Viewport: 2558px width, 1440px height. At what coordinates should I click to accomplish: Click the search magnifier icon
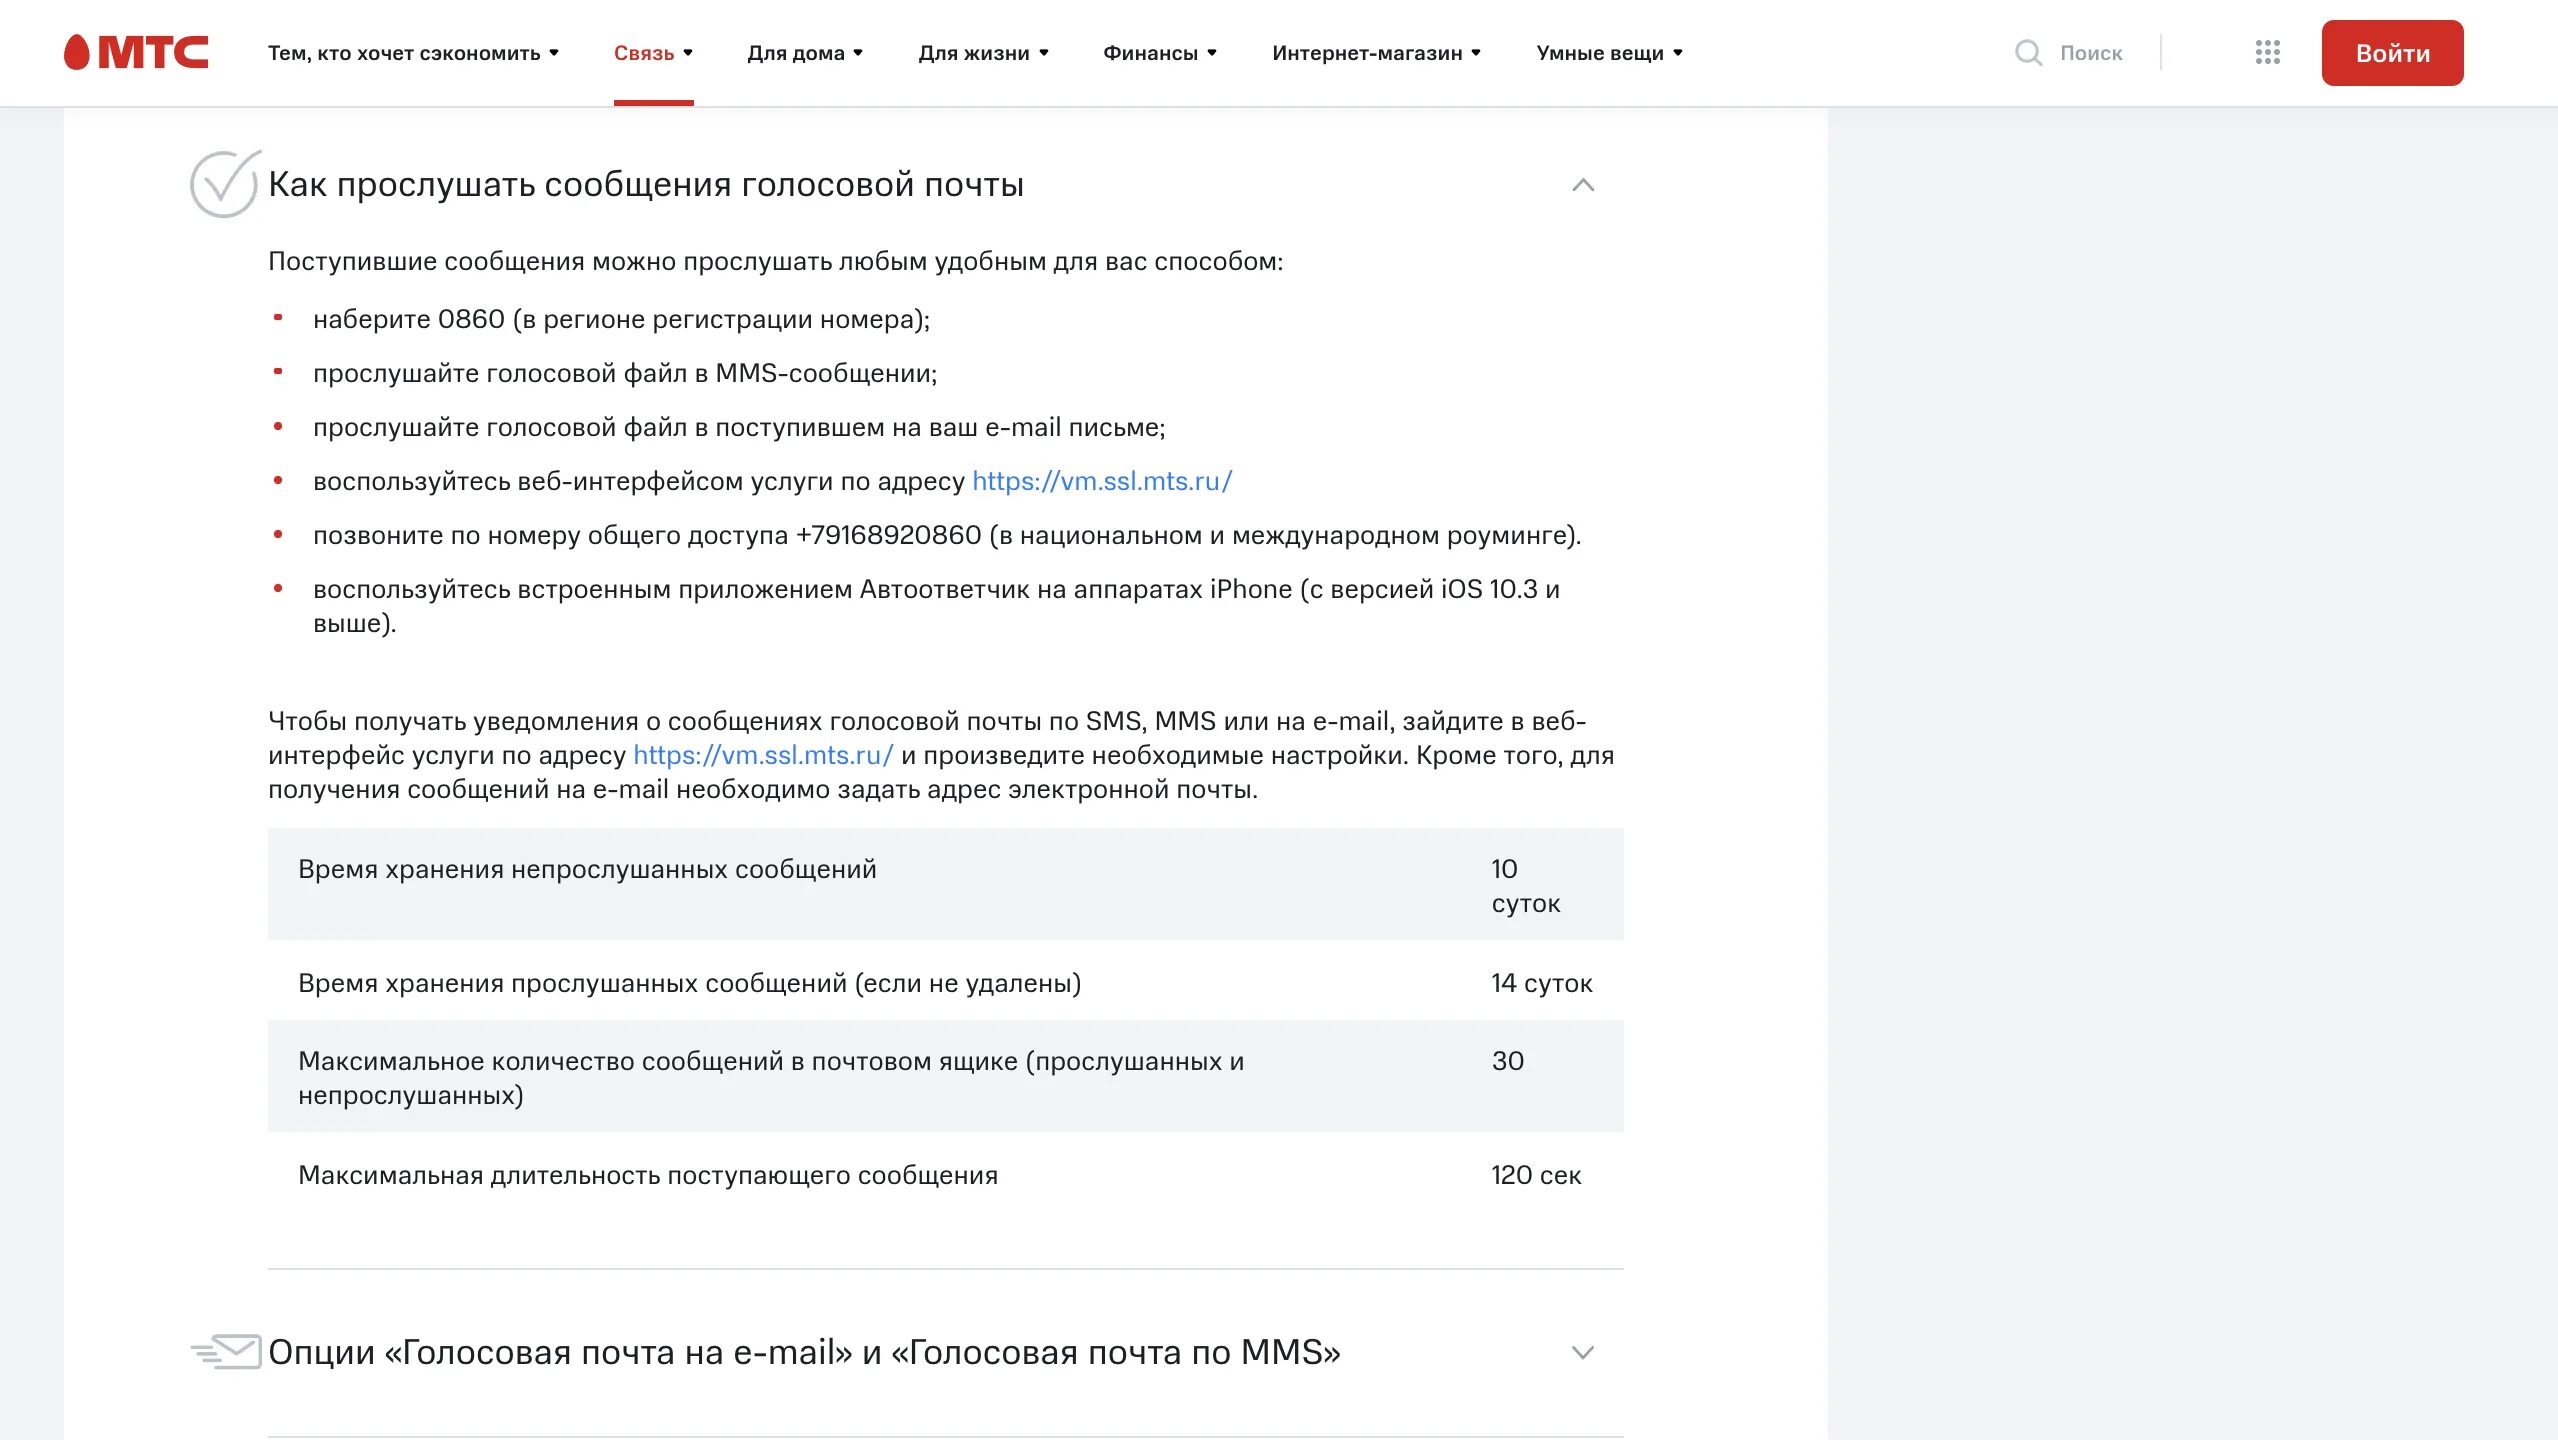click(x=2027, y=53)
